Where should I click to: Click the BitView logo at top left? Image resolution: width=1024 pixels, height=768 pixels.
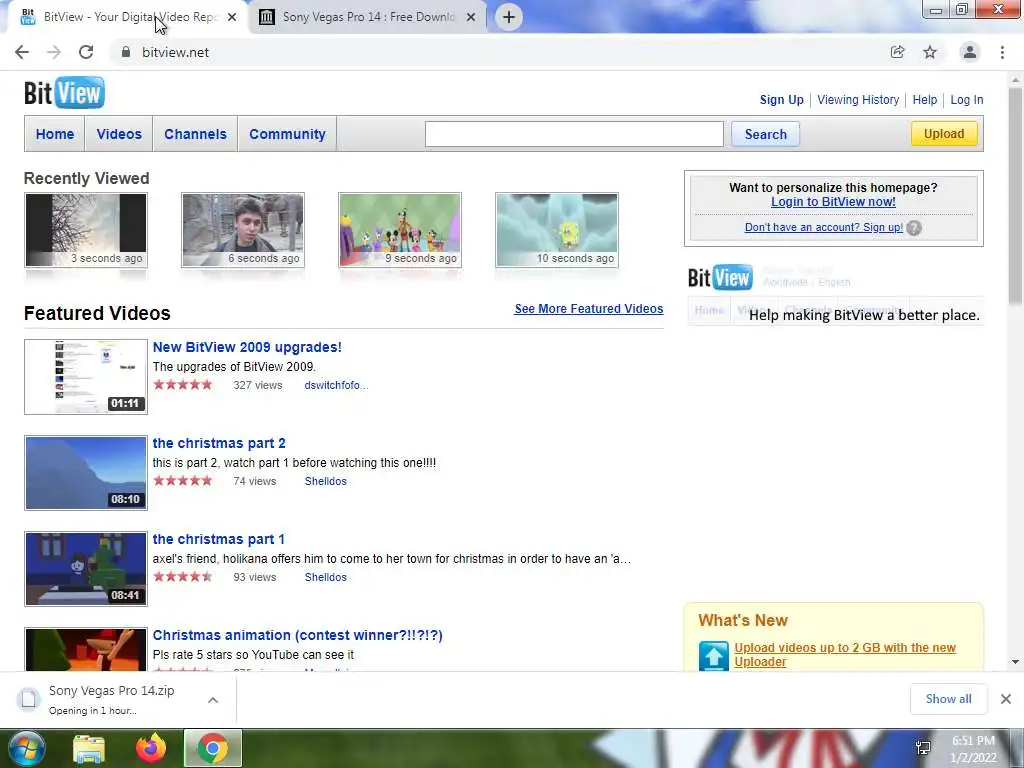[x=64, y=93]
